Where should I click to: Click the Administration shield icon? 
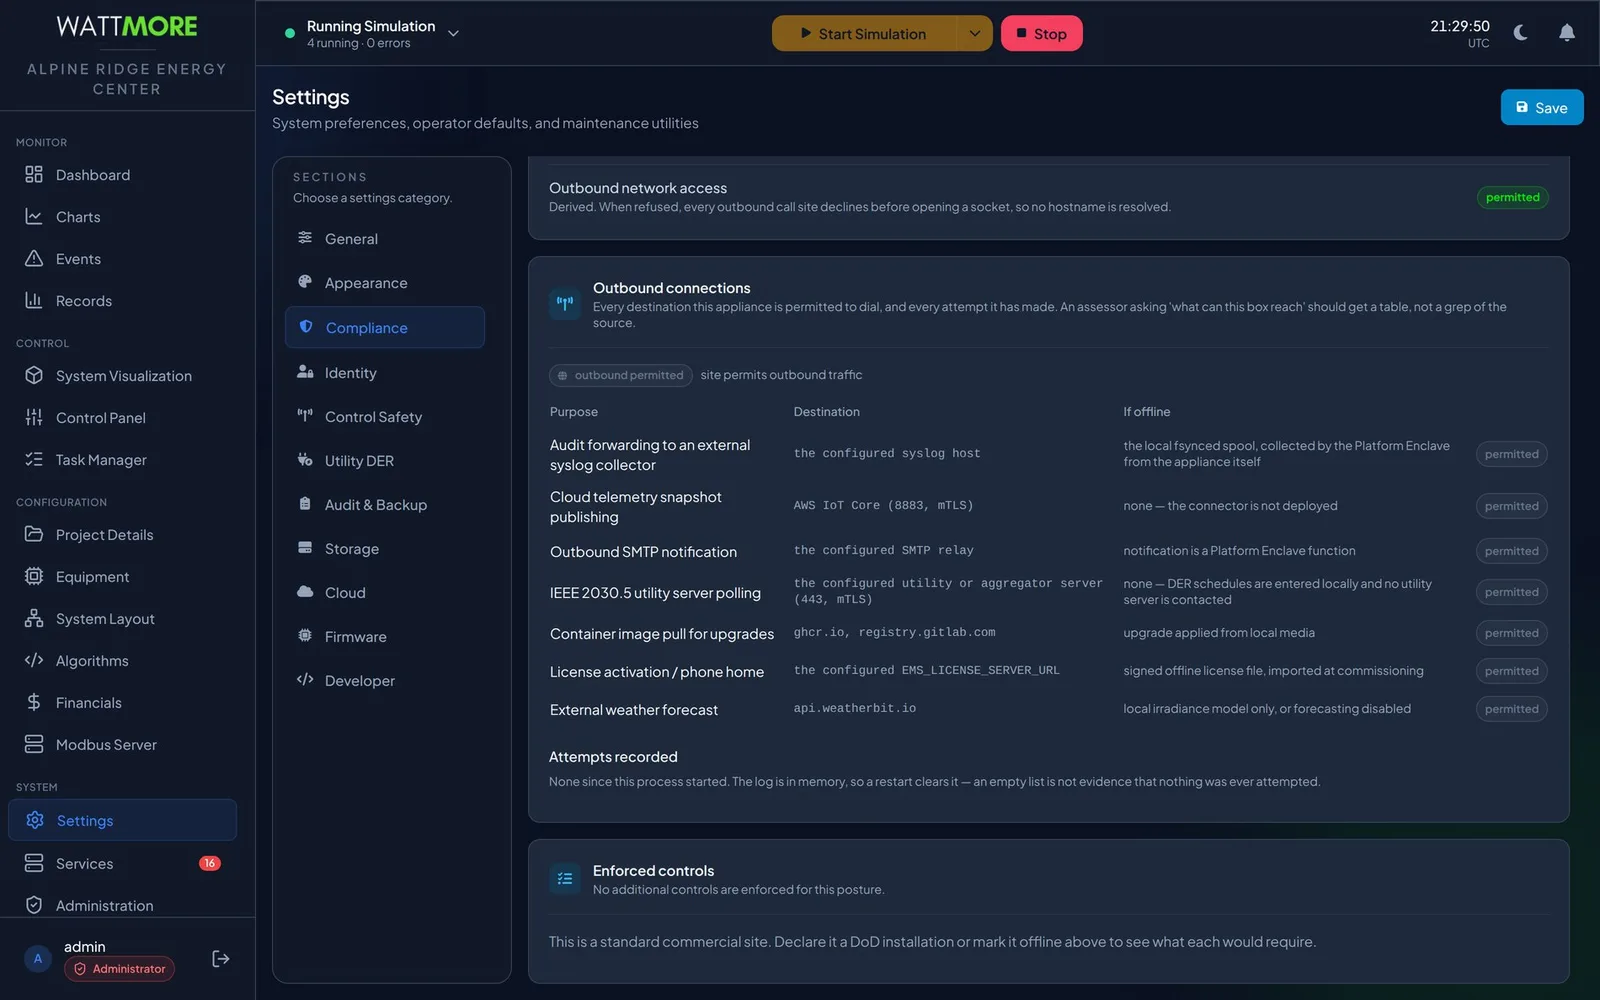tap(34, 906)
